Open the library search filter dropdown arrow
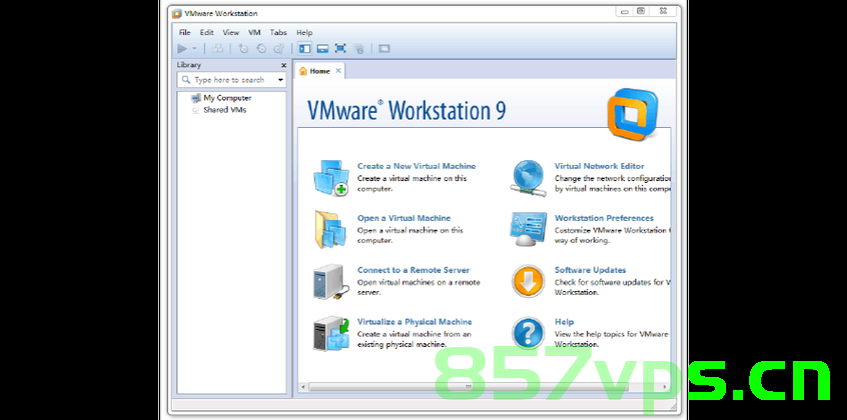Screen dimensions: 847x420 (280, 80)
